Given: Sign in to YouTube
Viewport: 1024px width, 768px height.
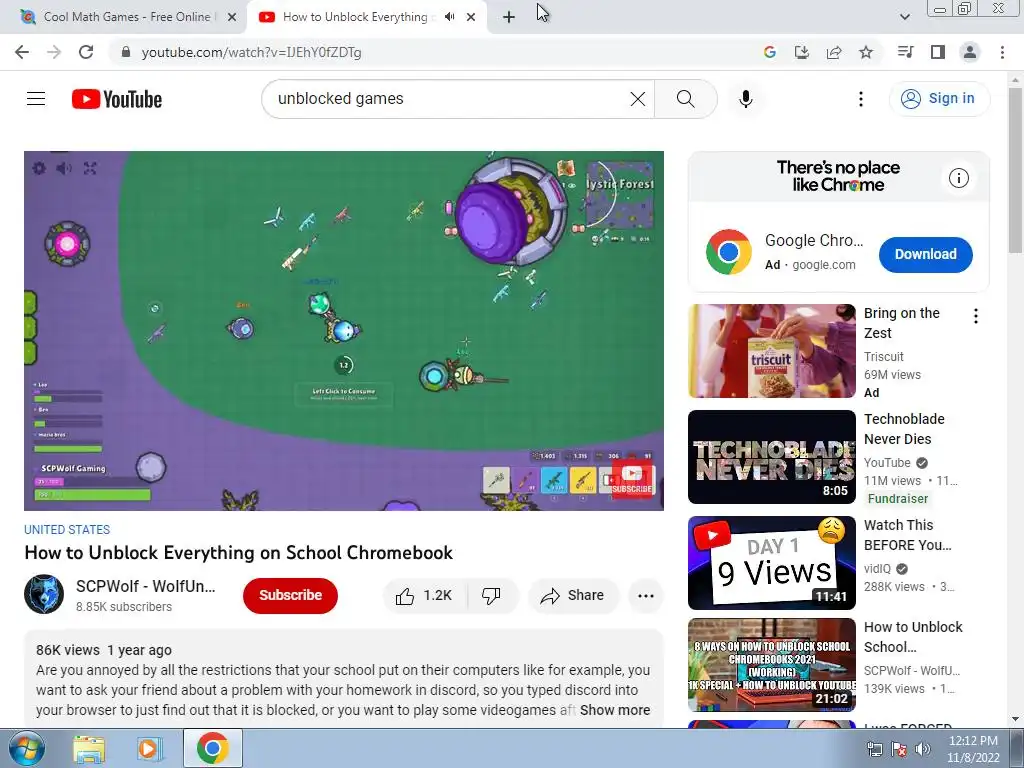Looking at the screenshot, I should click(x=939, y=99).
